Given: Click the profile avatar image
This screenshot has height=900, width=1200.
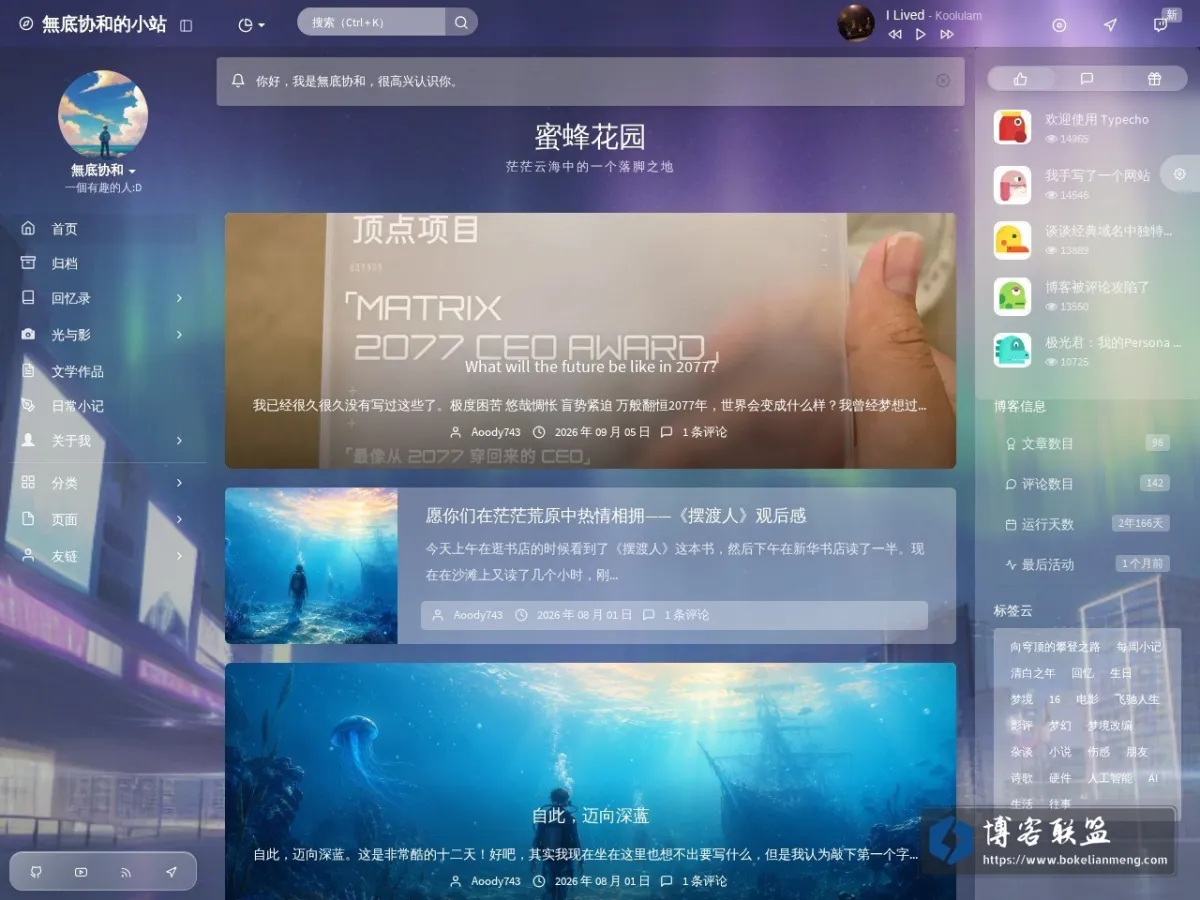Looking at the screenshot, I should [103, 114].
